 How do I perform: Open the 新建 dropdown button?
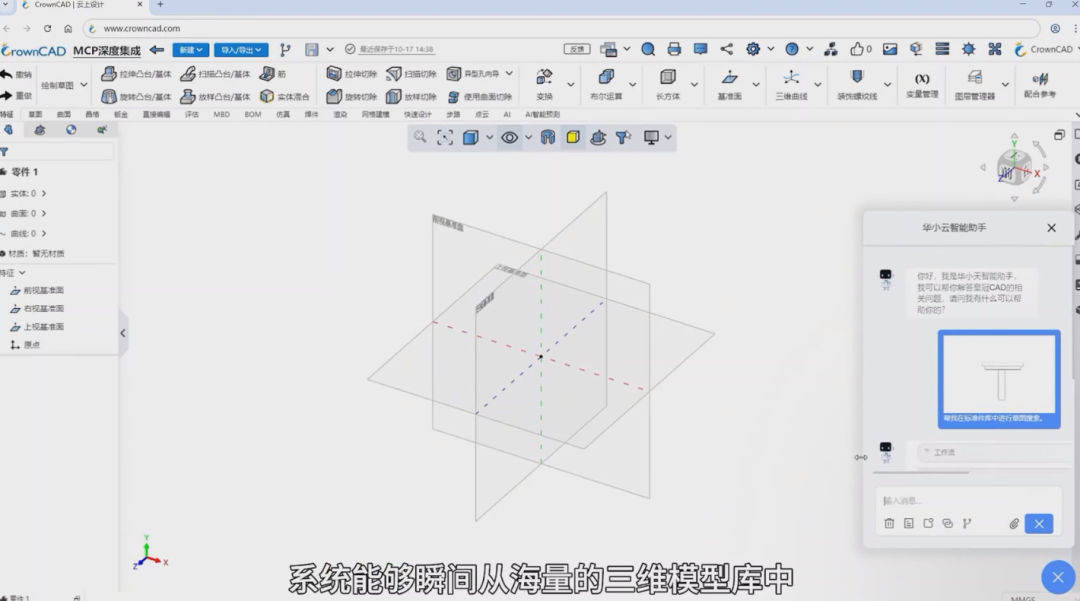pos(190,50)
